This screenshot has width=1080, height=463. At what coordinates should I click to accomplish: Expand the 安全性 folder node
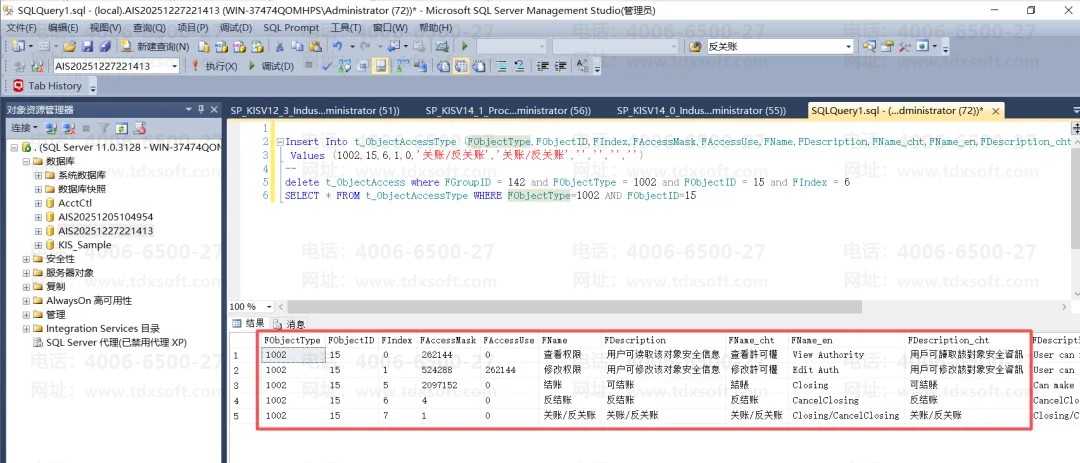[26, 259]
